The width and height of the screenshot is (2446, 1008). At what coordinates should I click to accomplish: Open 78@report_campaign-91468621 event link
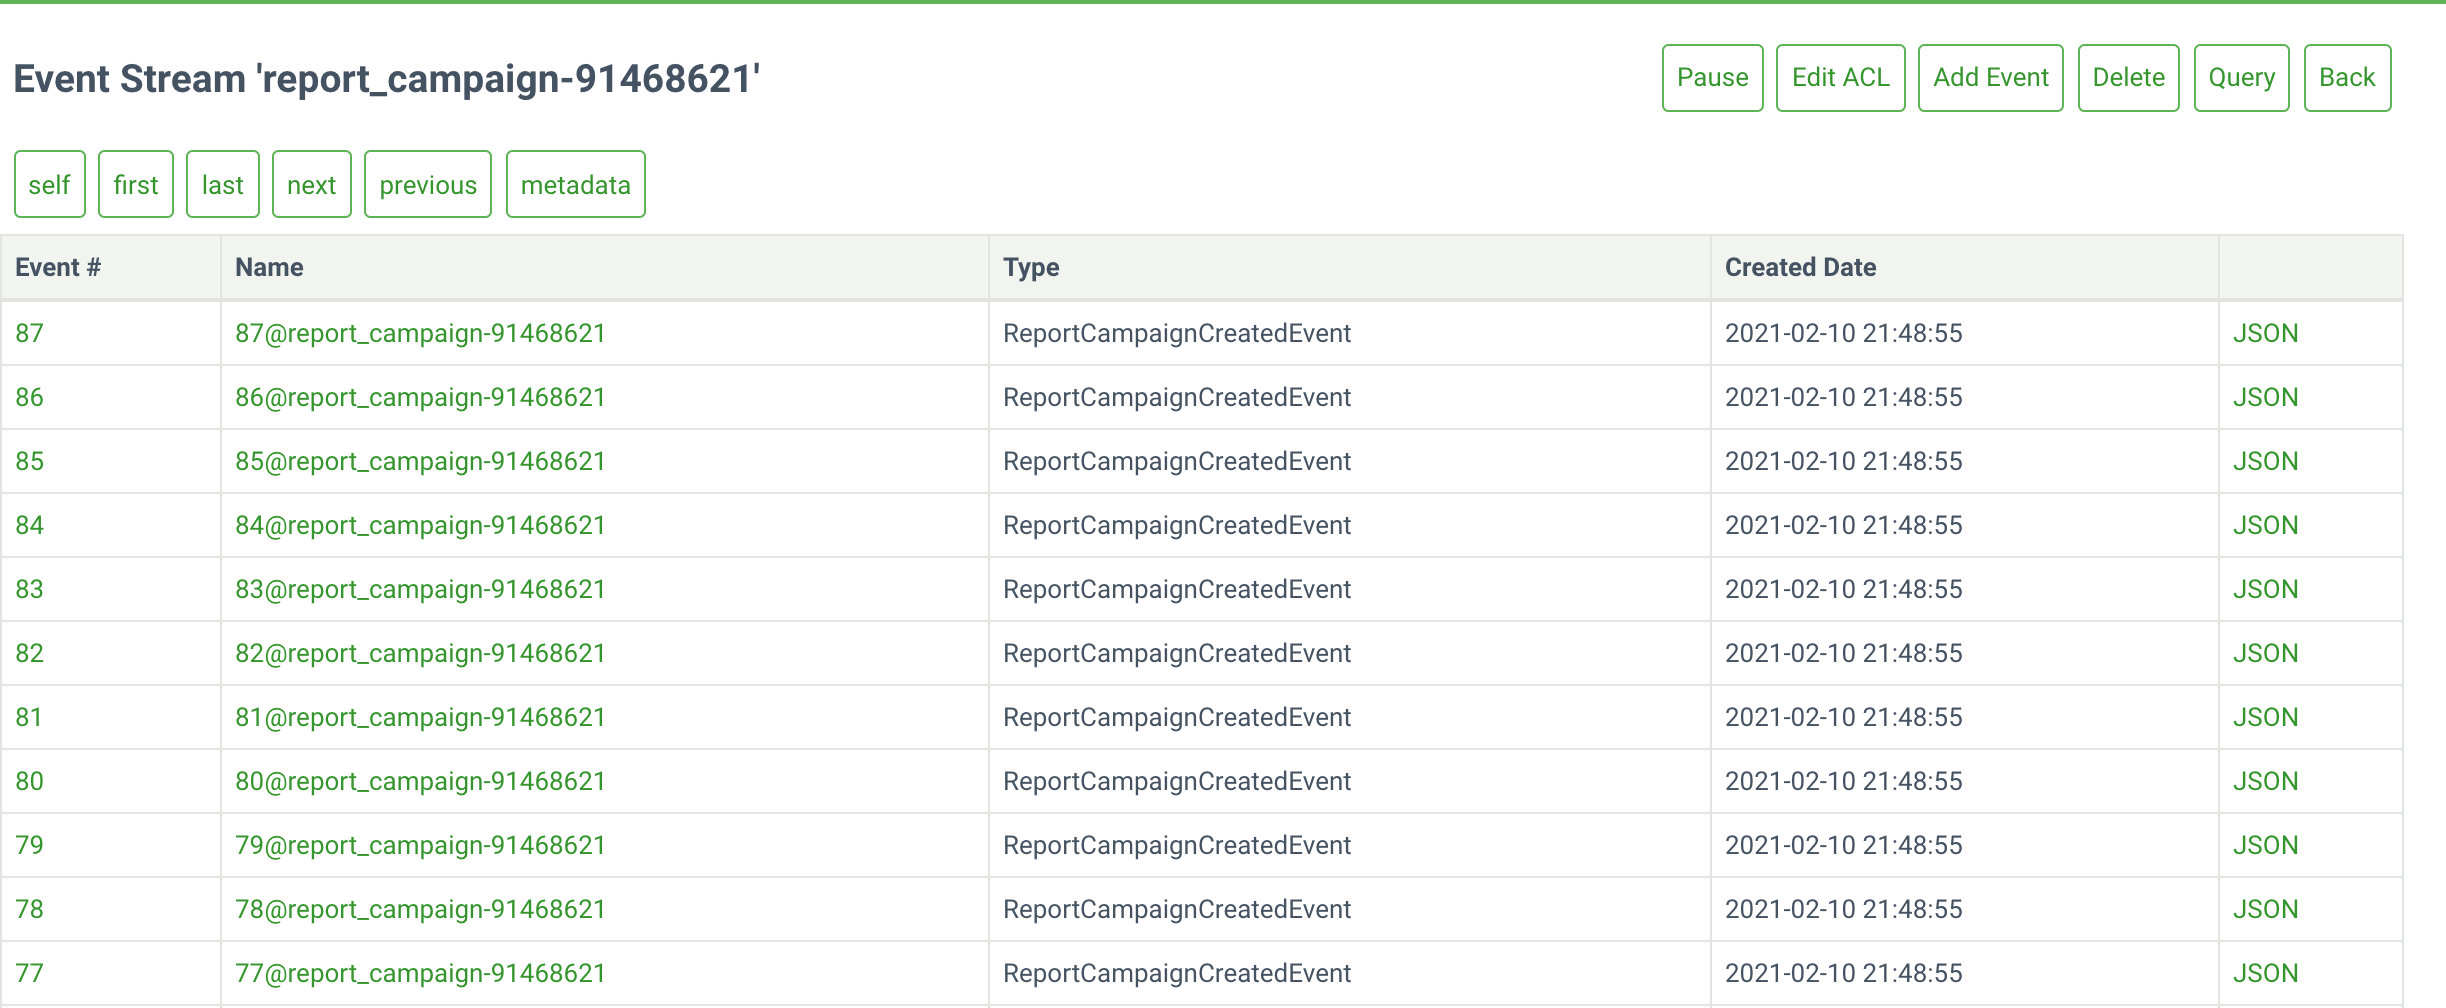click(x=420, y=909)
